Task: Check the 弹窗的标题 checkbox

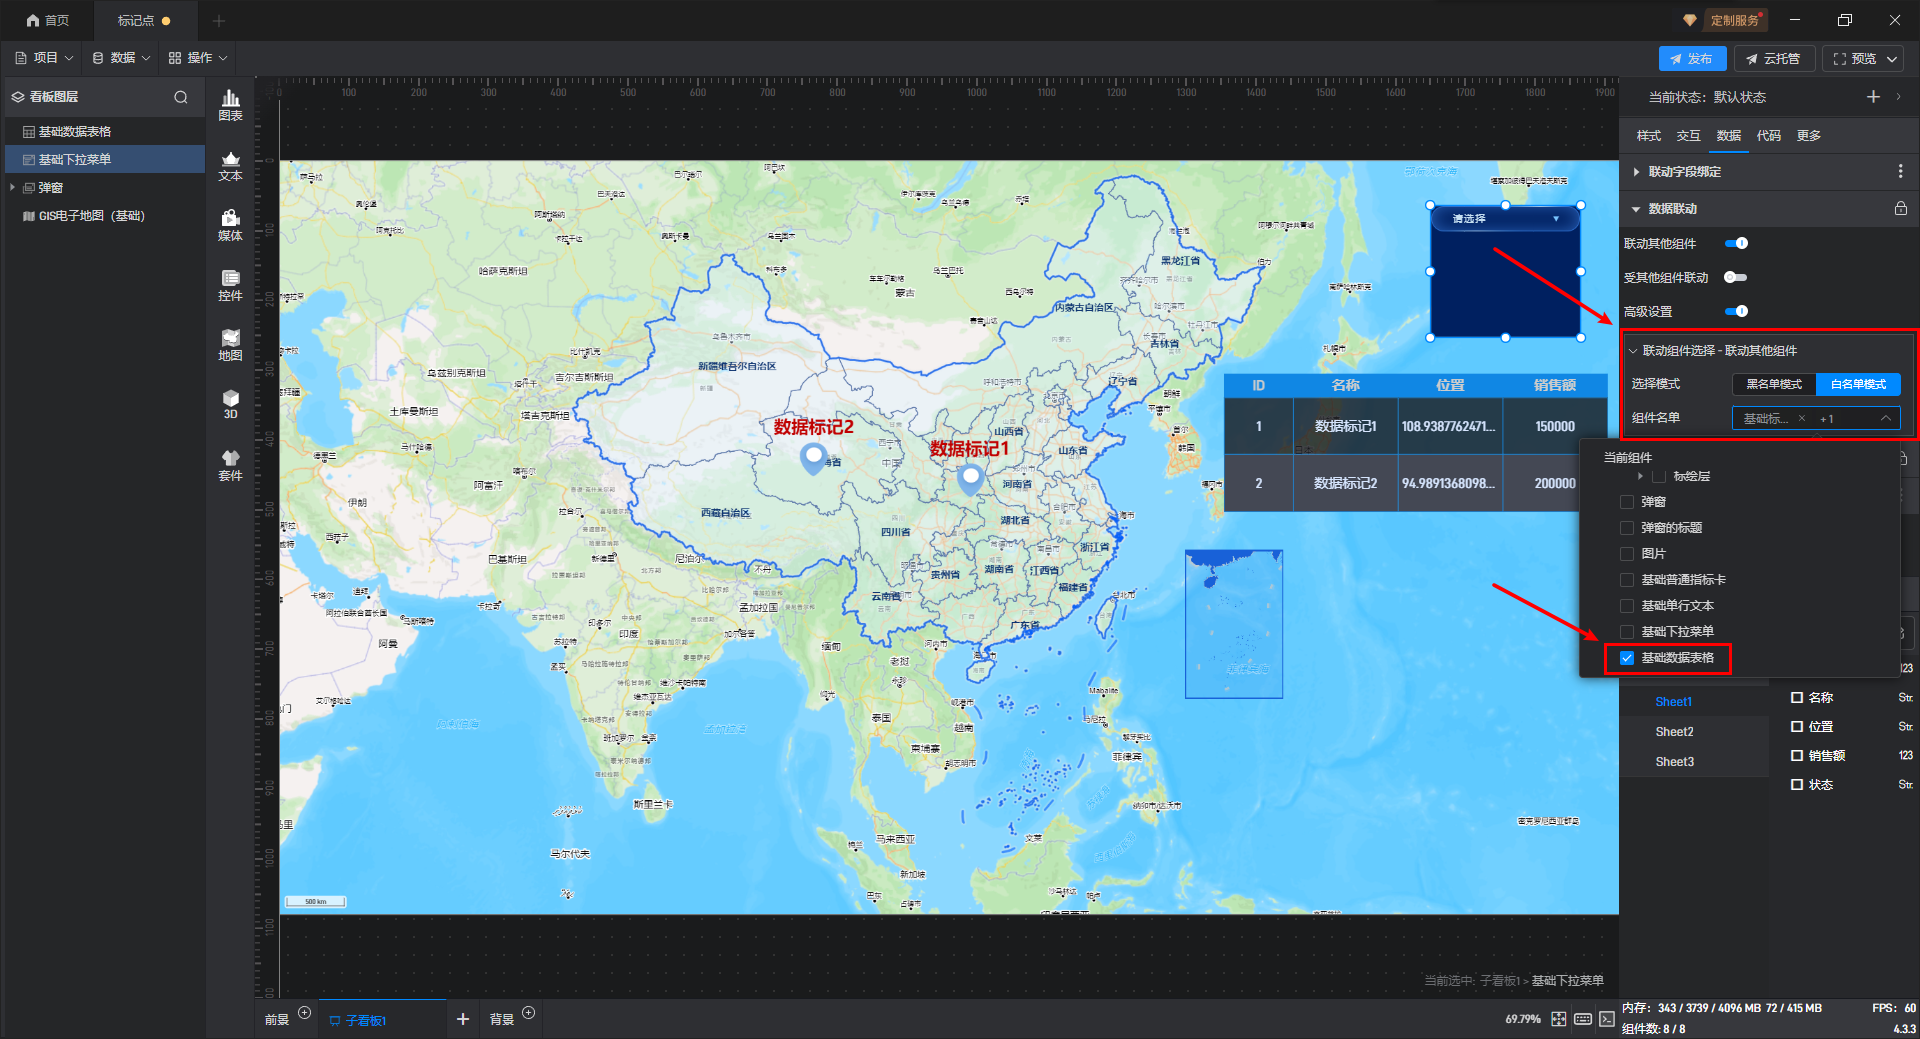Action: tap(1627, 528)
